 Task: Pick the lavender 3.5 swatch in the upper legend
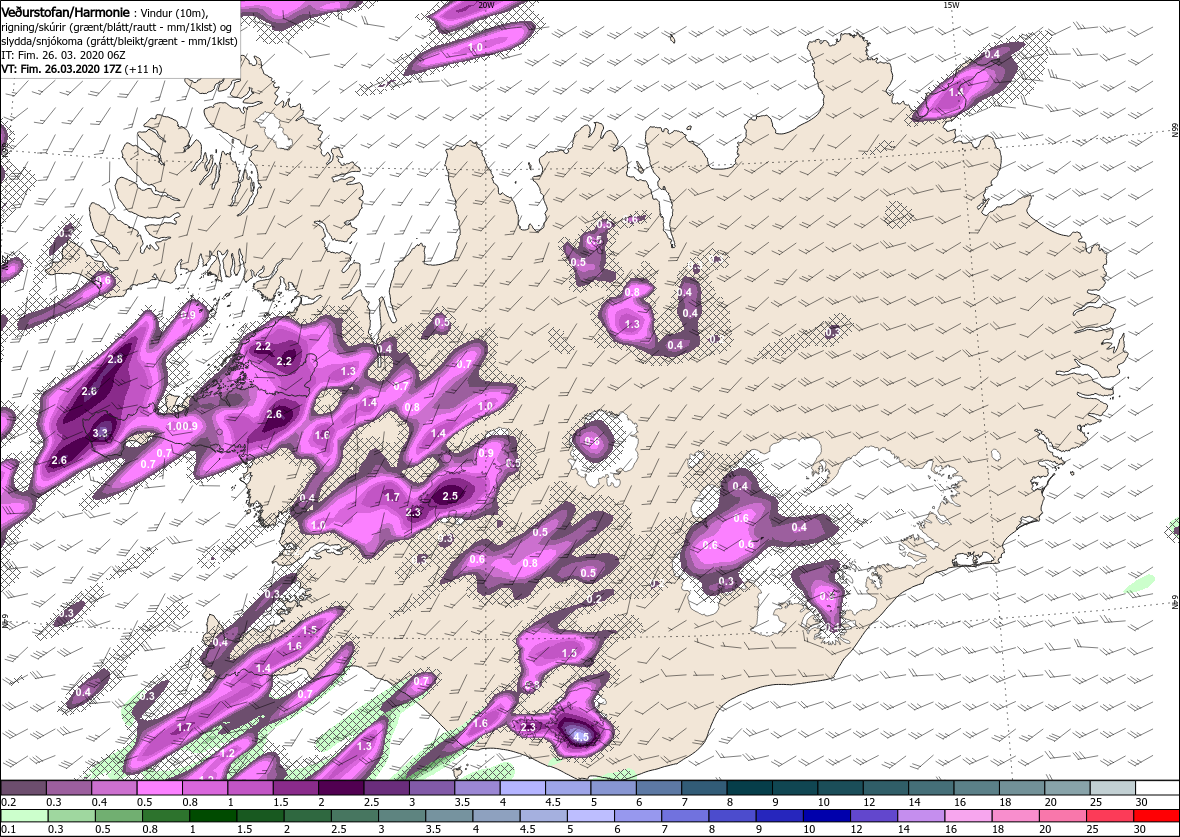[x=478, y=787]
